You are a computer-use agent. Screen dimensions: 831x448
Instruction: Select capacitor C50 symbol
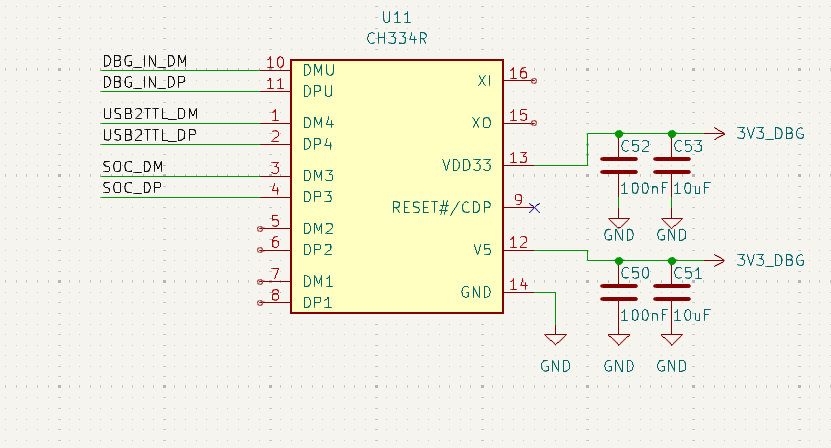point(619,292)
